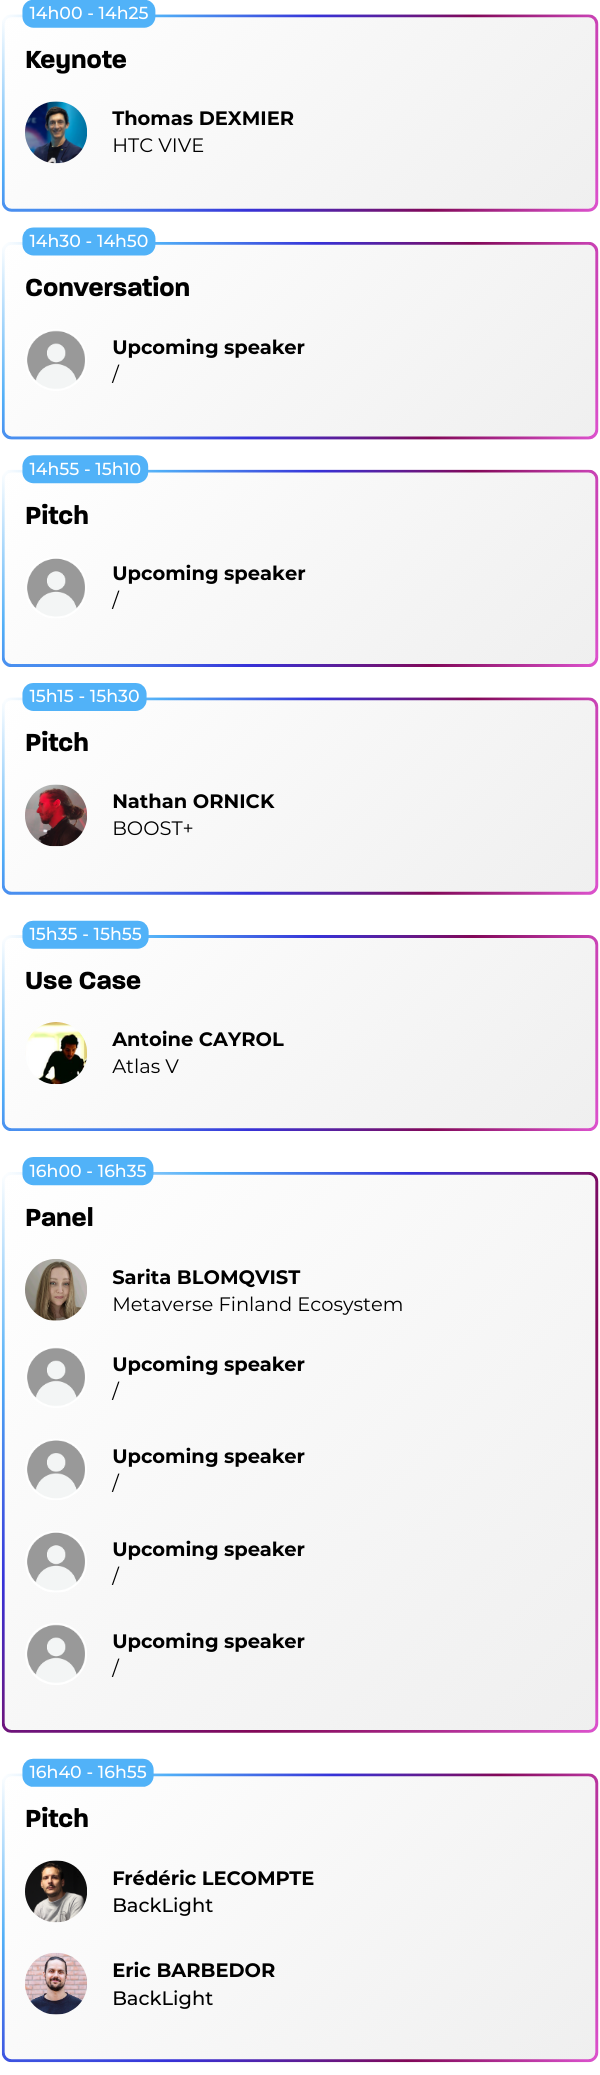The width and height of the screenshot is (600, 2075).
Task: Click the placeholder avatar in the 14h55 Pitch
Action: click(x=56, y=587)
